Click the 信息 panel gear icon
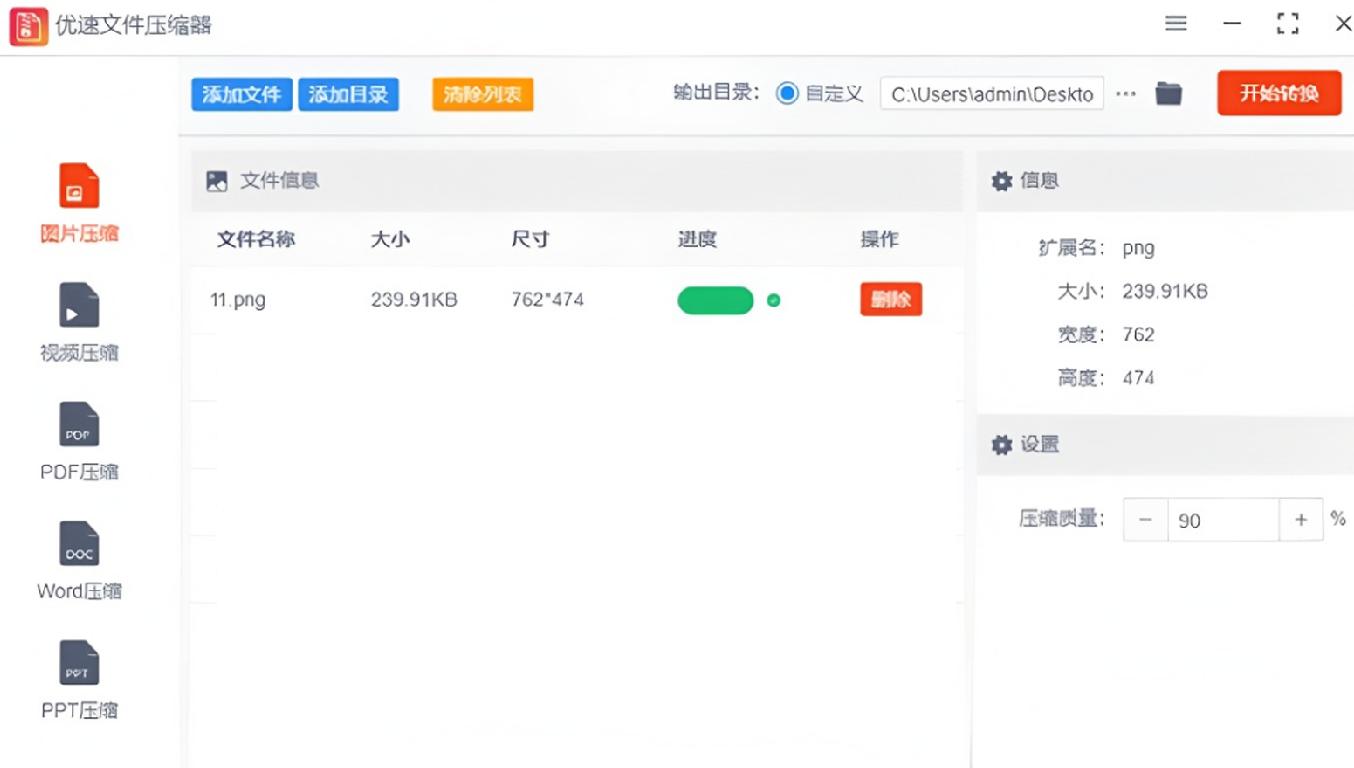This screenshot has height=768, width=1354. [x=1001, y=181]
